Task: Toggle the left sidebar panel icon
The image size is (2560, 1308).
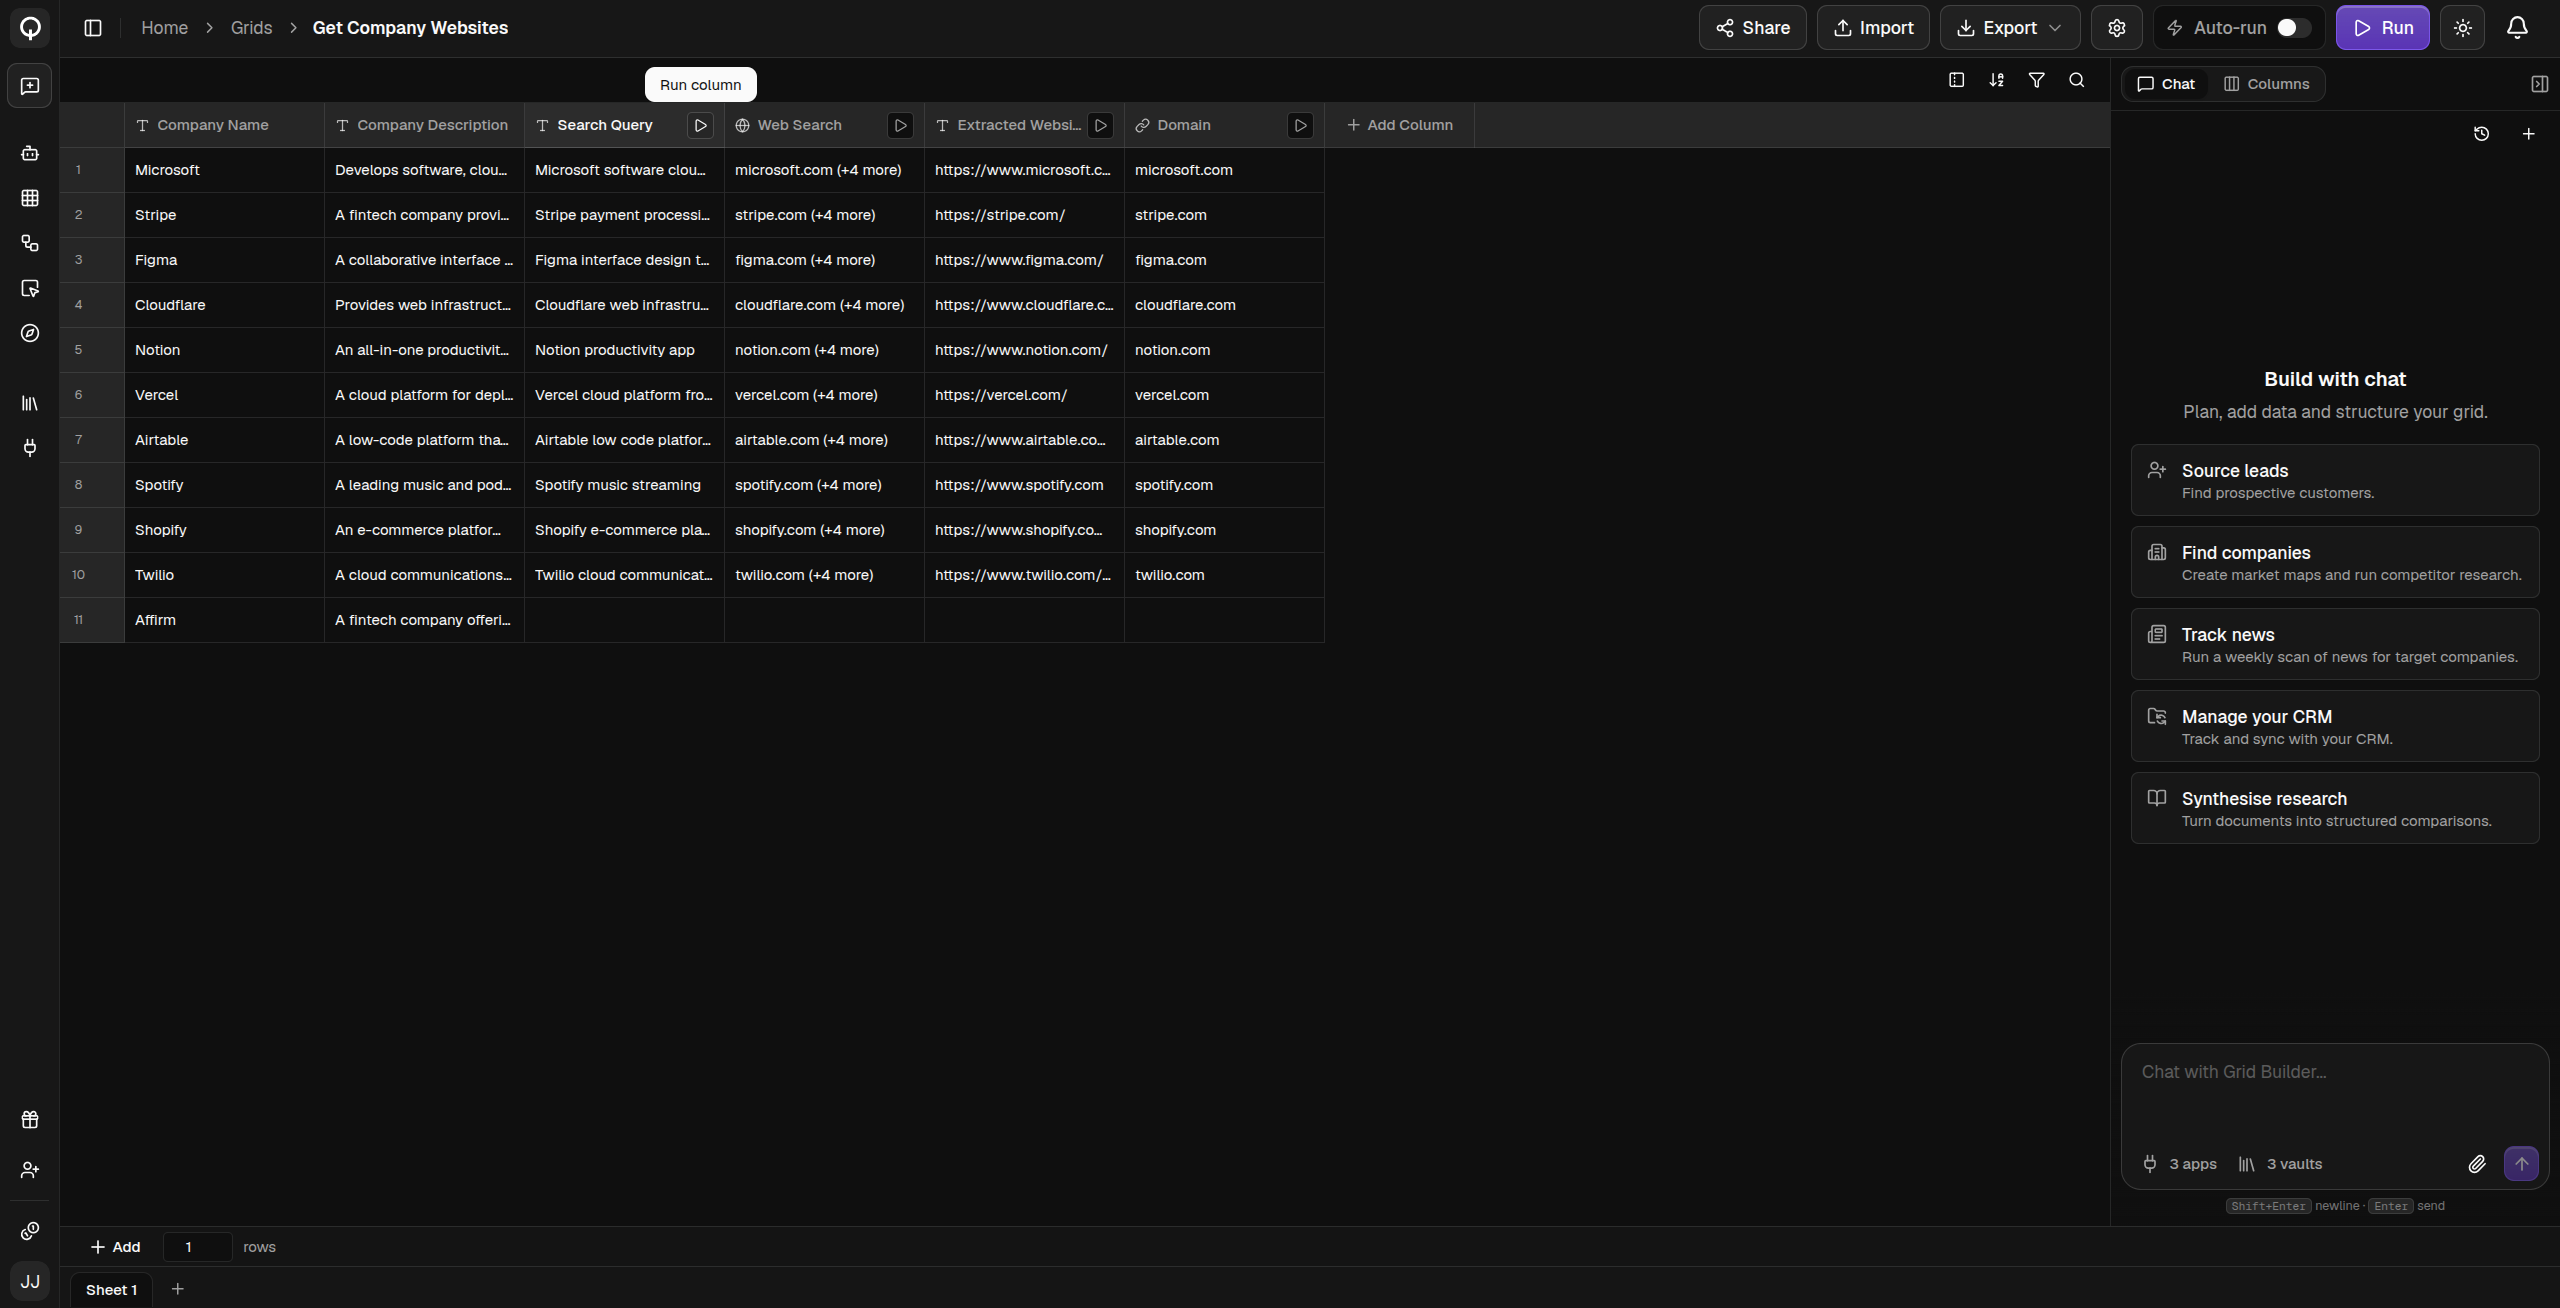Action: point(93,28)
